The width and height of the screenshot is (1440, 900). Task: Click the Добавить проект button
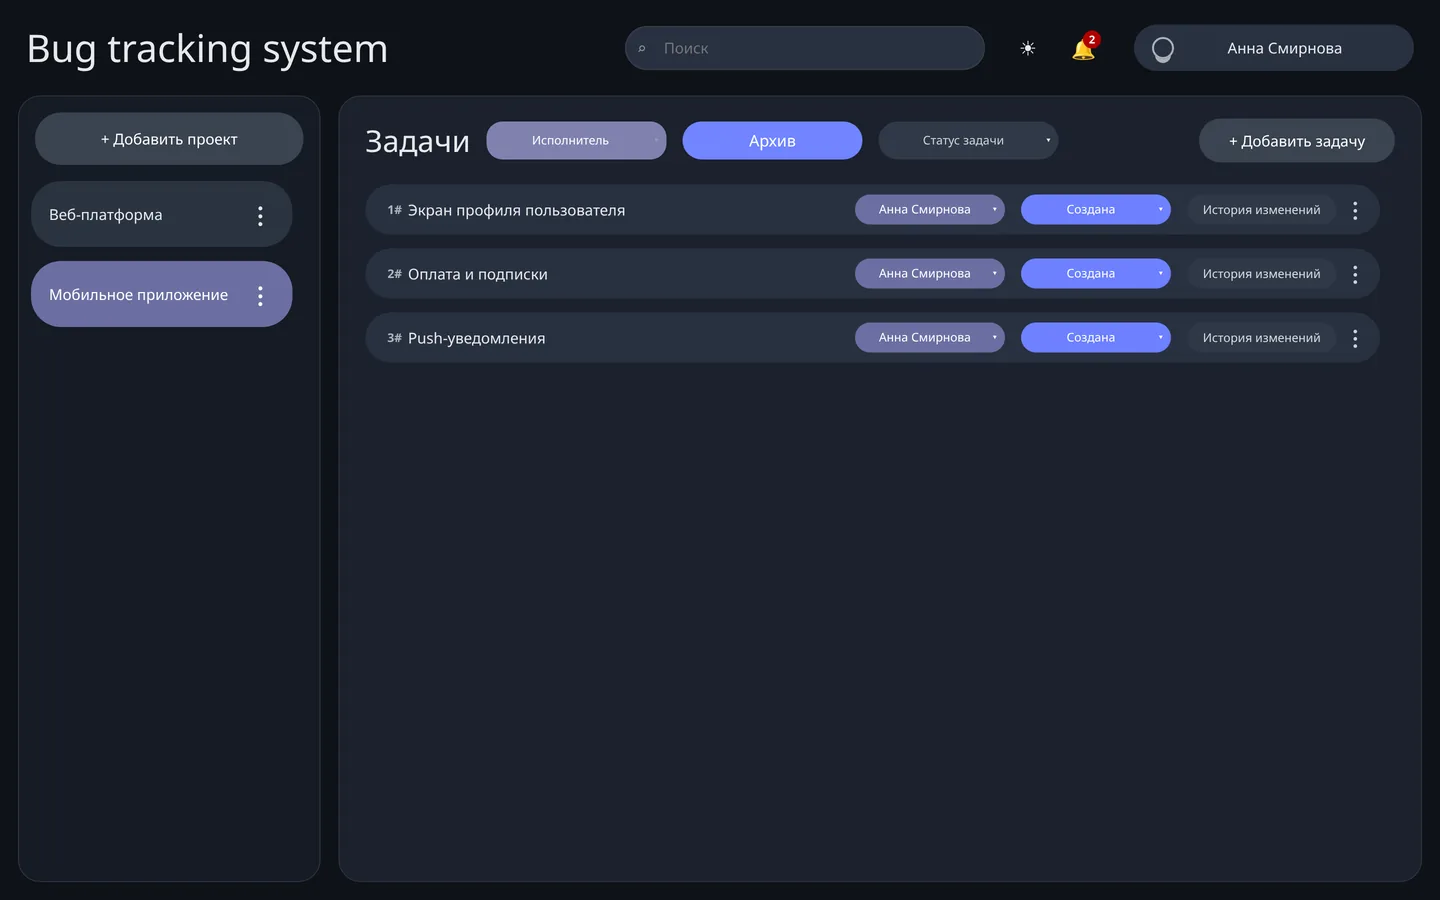click(169, 139)
